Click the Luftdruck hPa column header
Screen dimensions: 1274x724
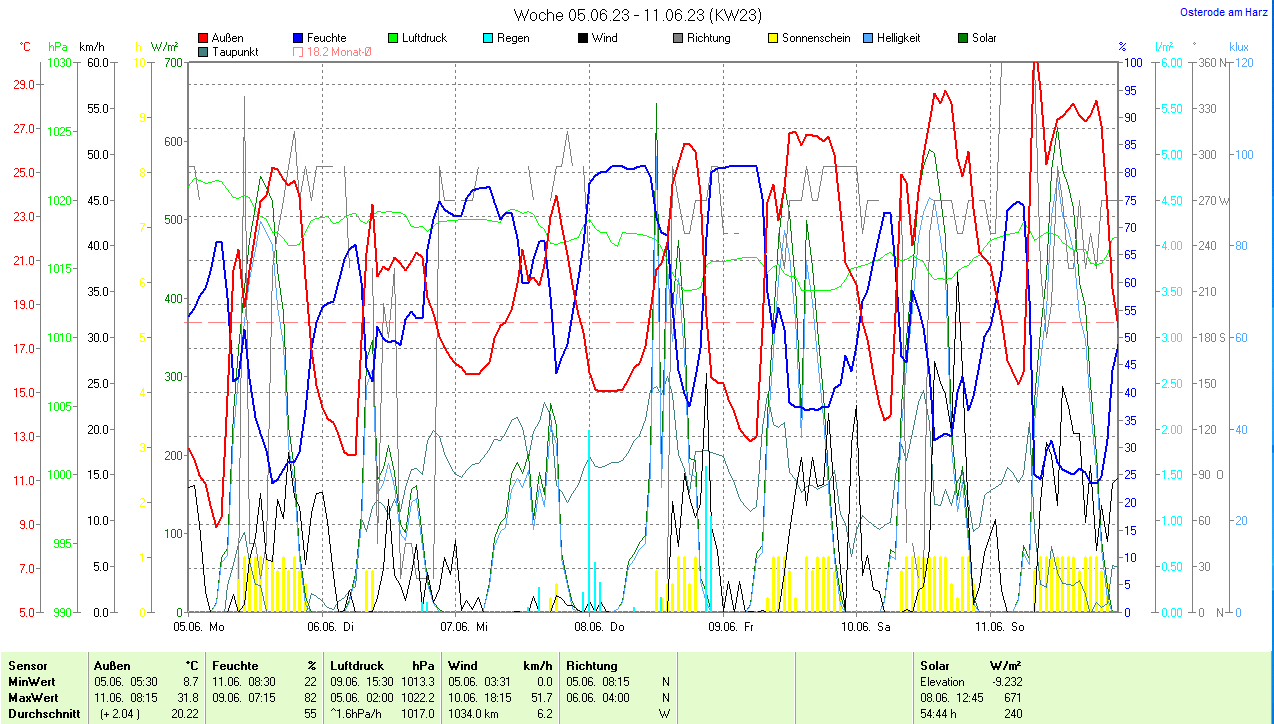383,665
